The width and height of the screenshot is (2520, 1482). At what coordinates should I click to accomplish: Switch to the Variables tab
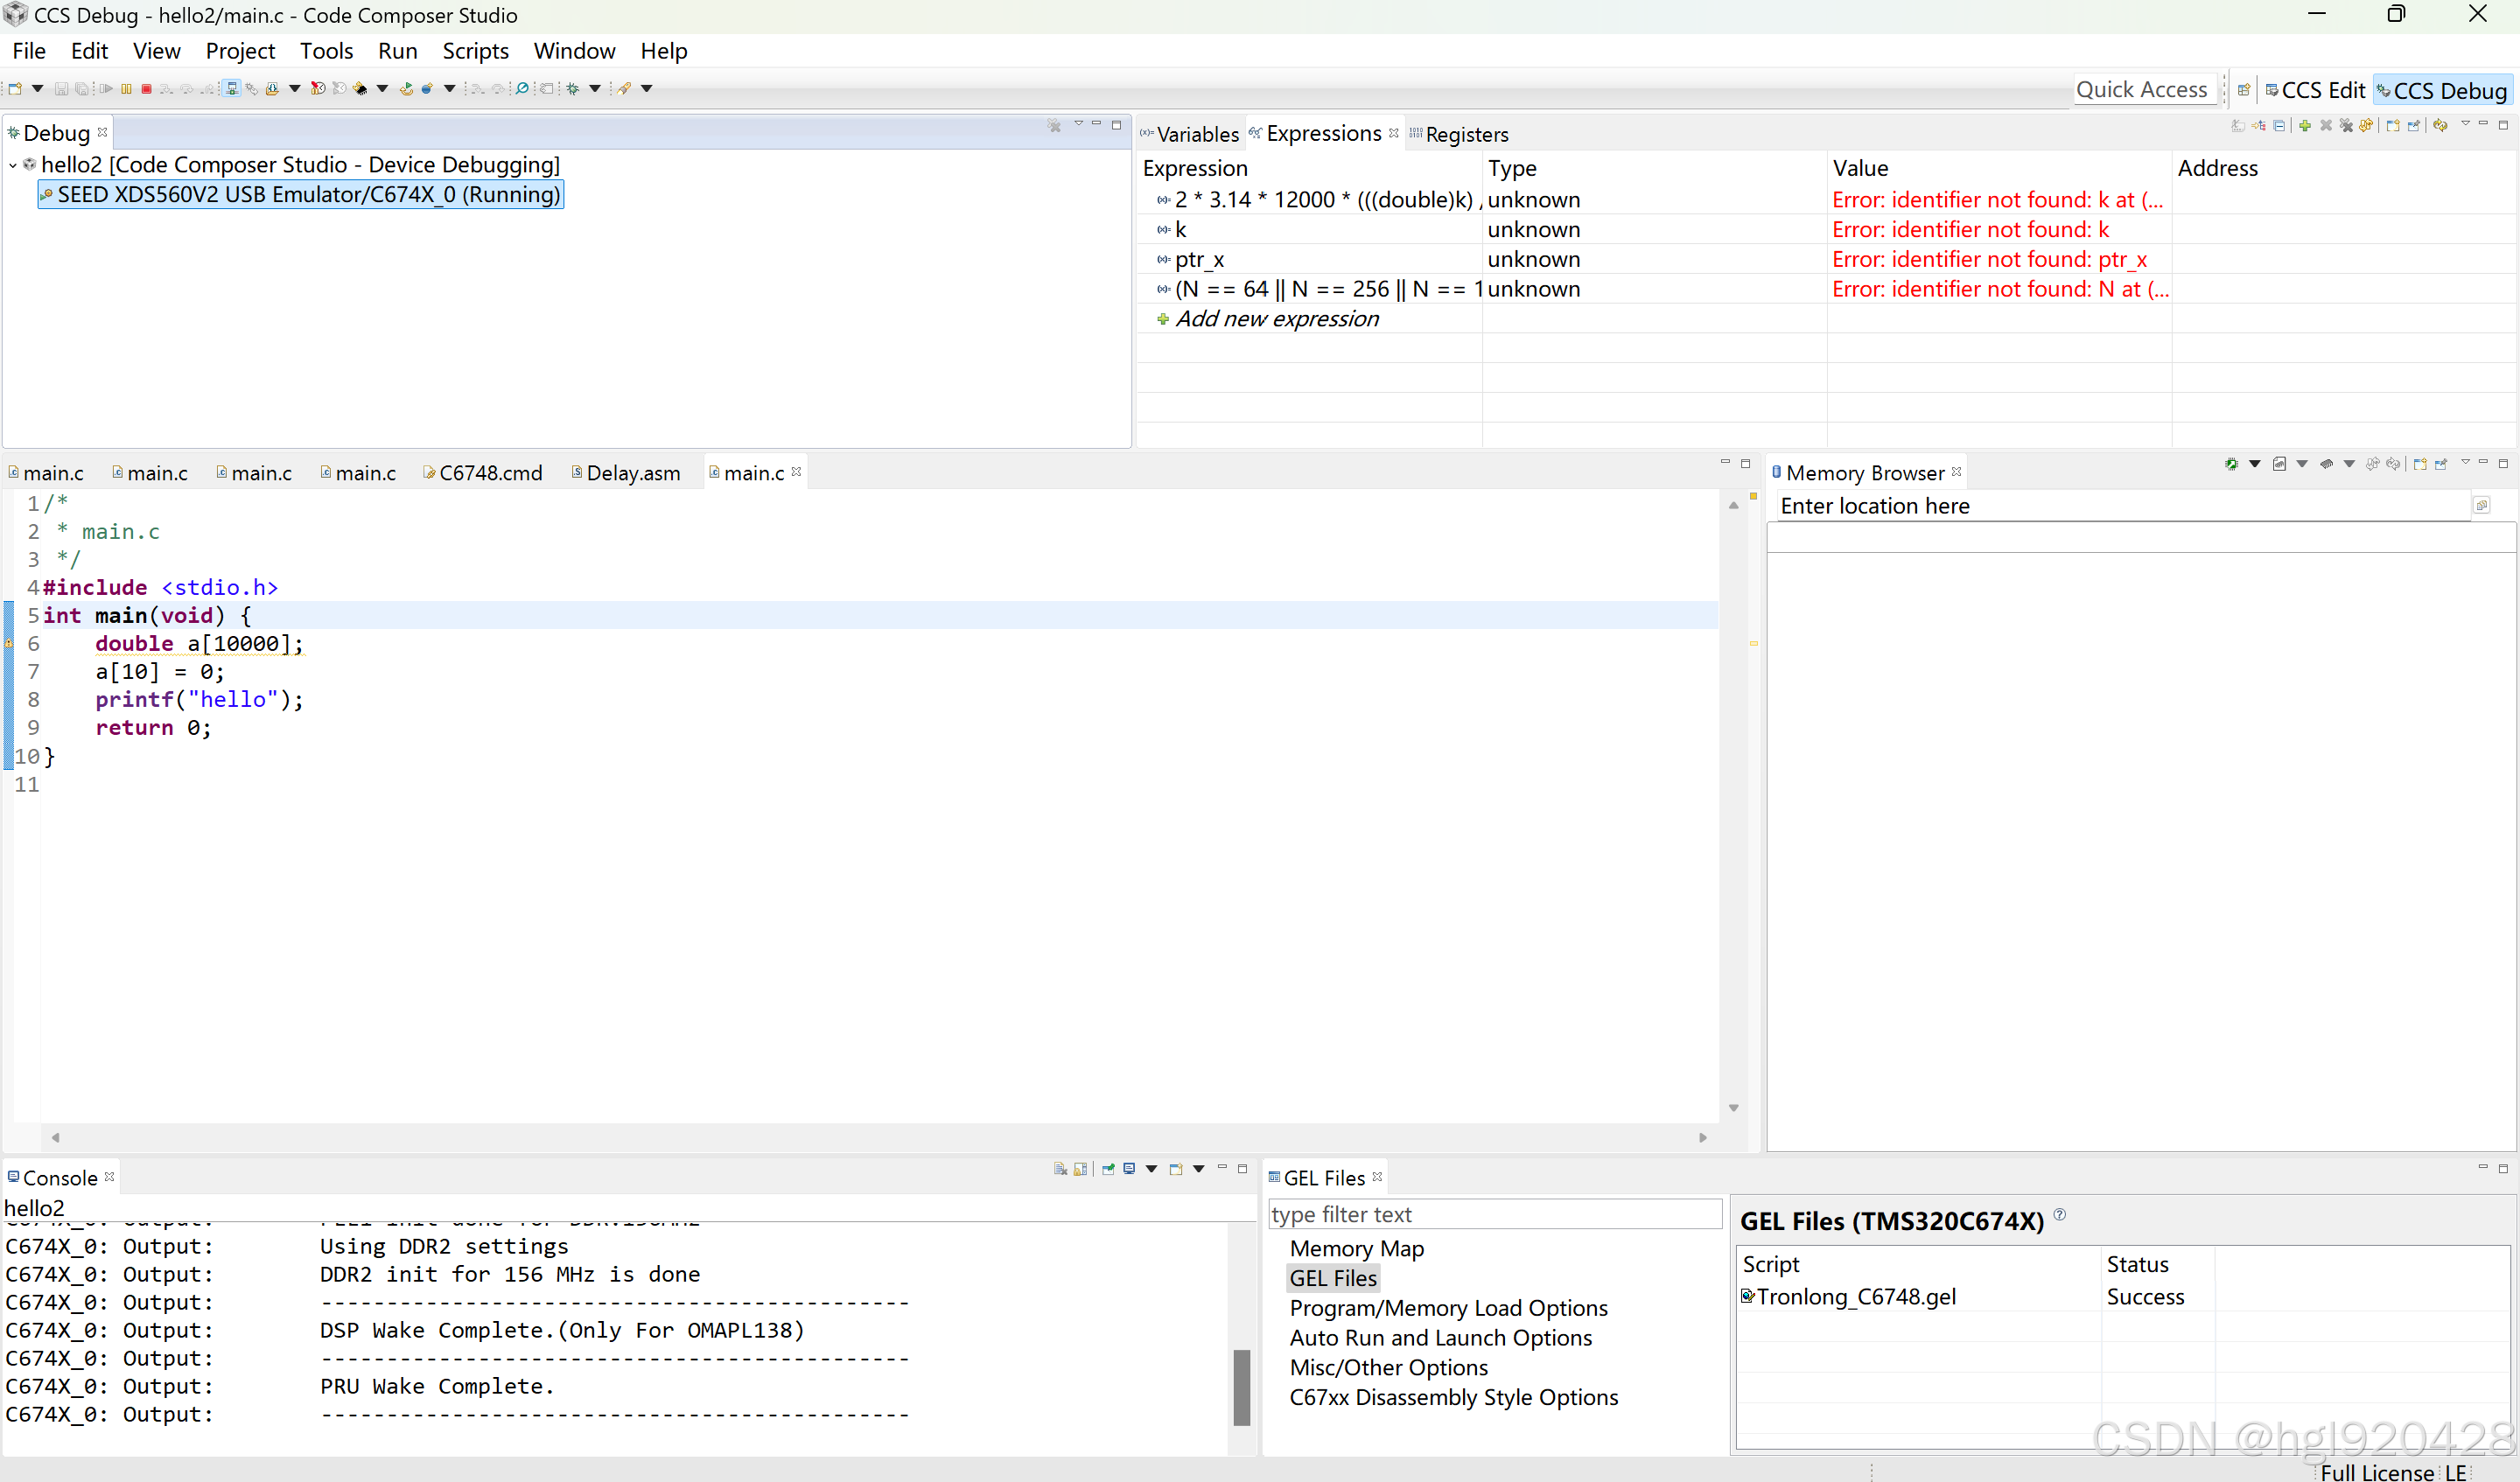point(1190,134)
